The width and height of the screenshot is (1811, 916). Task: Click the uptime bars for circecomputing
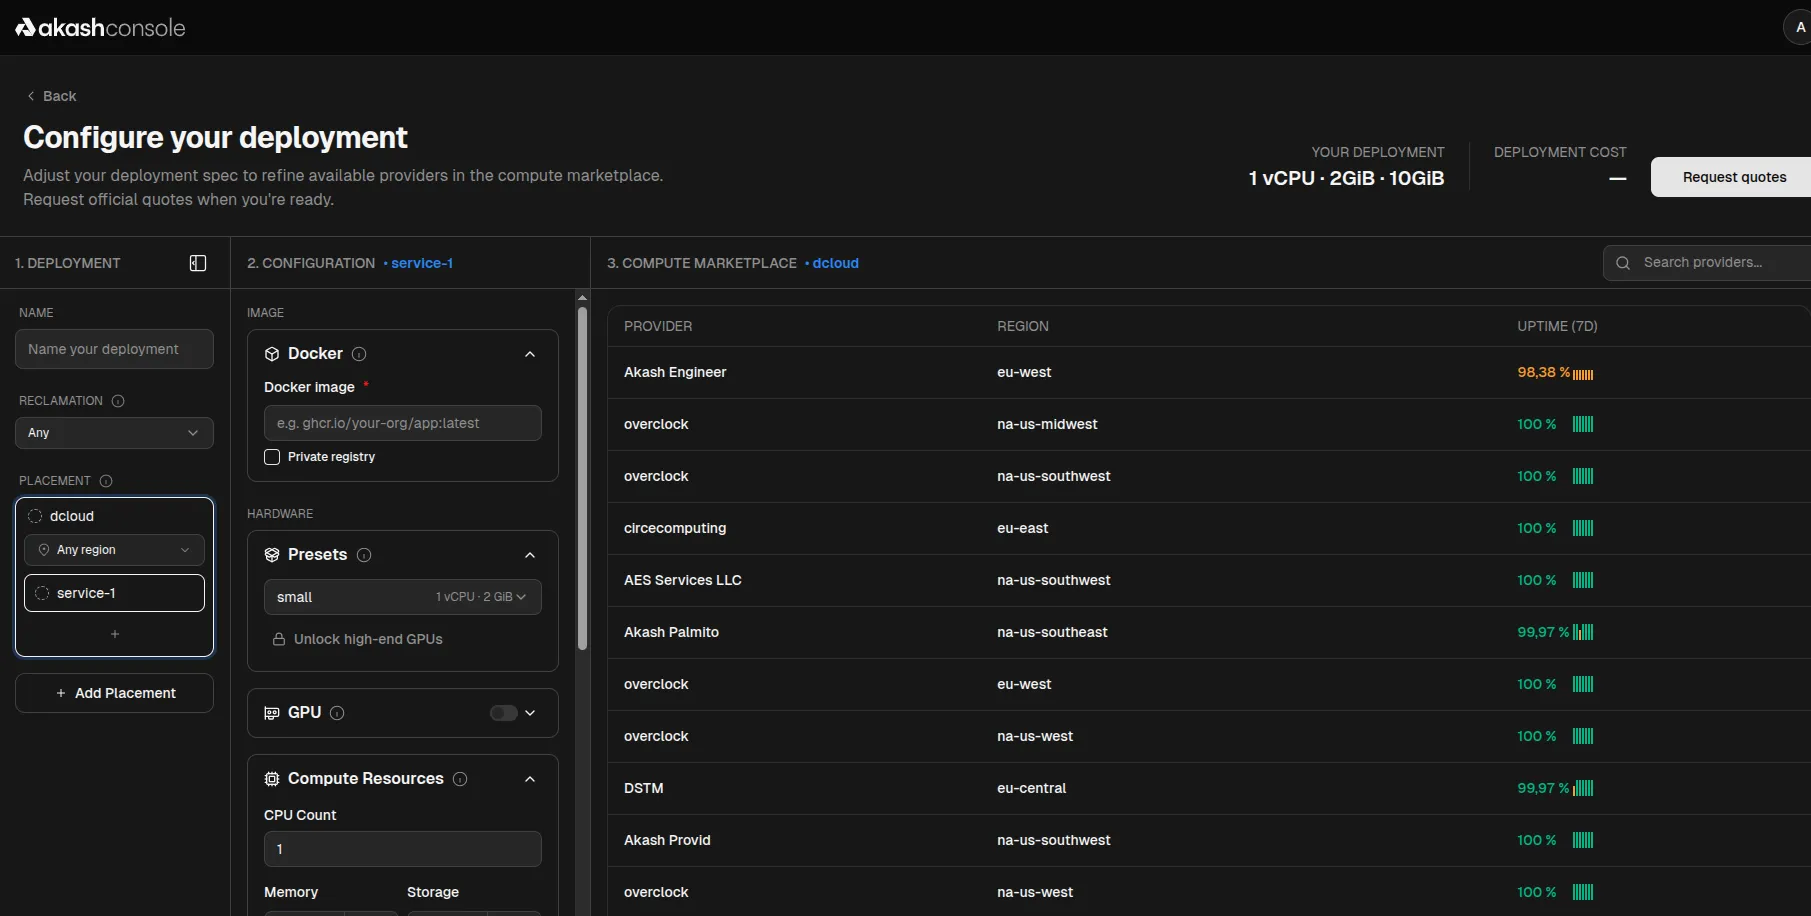point(1583,528)
